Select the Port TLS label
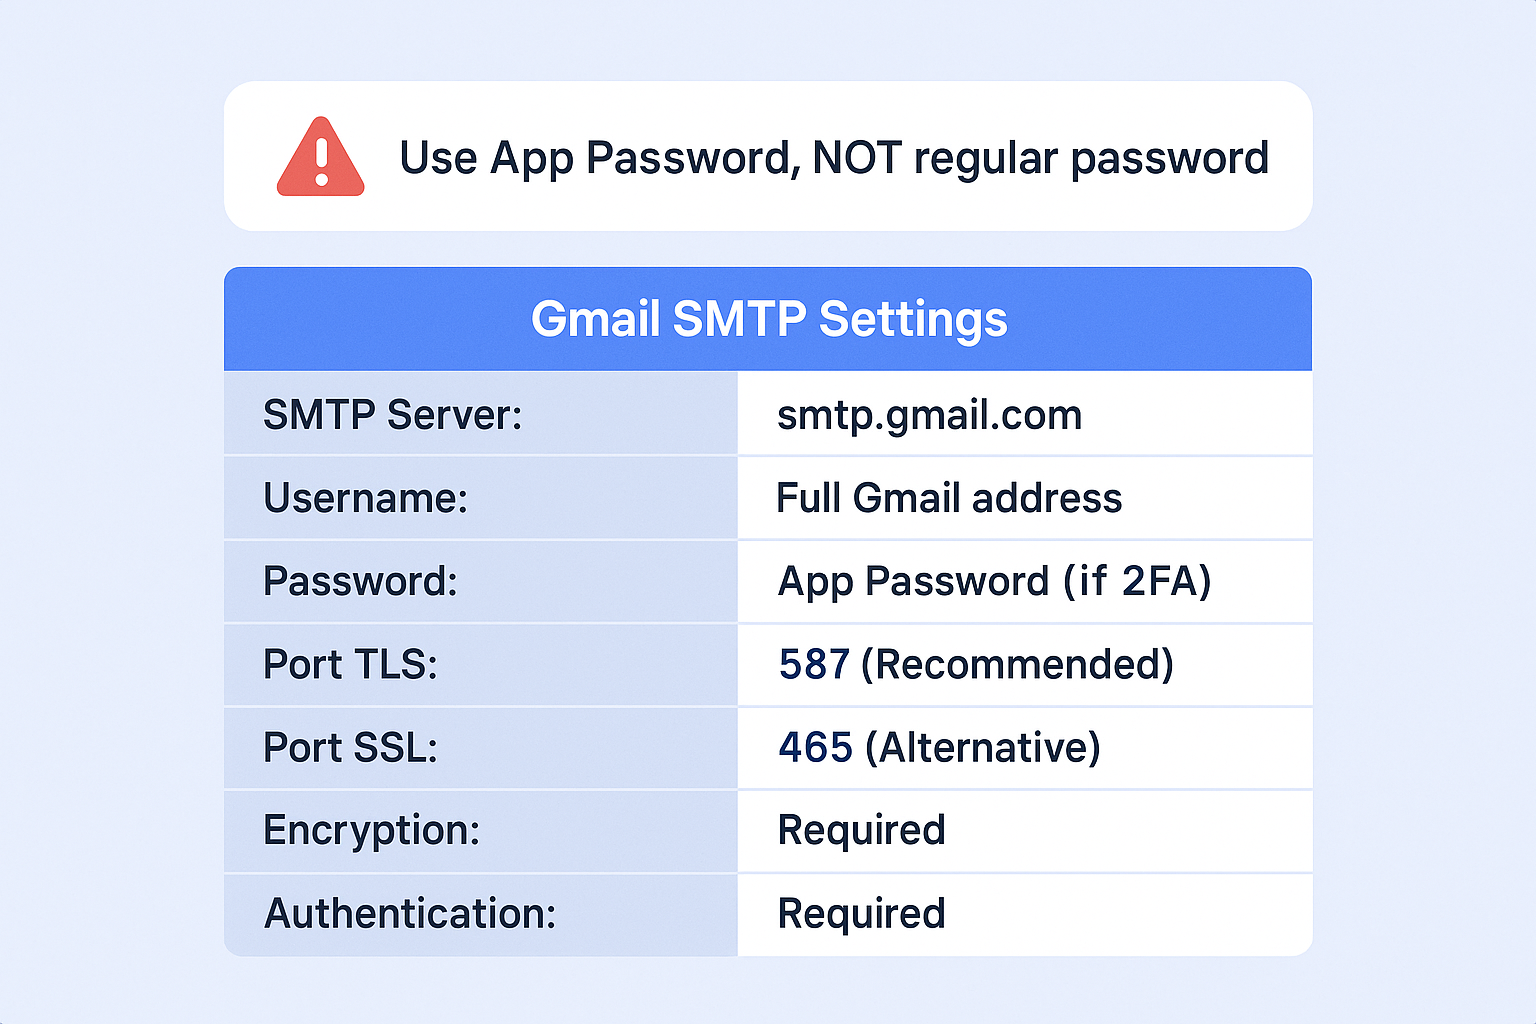The image size is (1536, 1024). (x=350, y=664)
